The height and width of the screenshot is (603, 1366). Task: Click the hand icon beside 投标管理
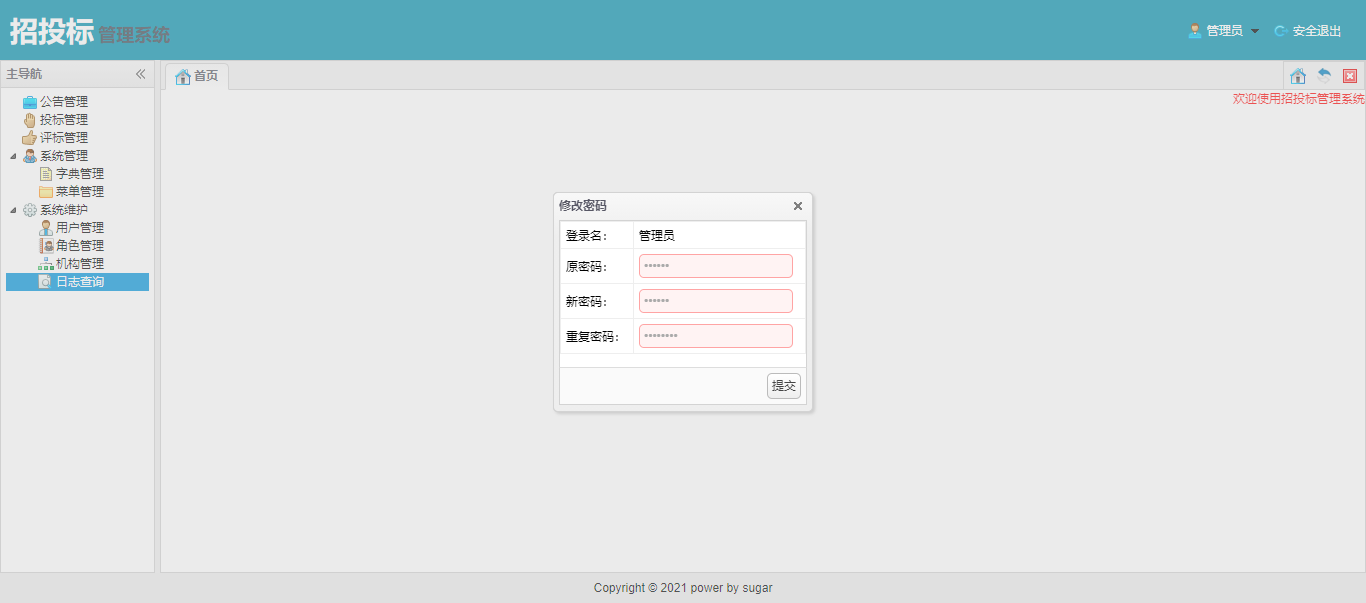click(30, 120)
